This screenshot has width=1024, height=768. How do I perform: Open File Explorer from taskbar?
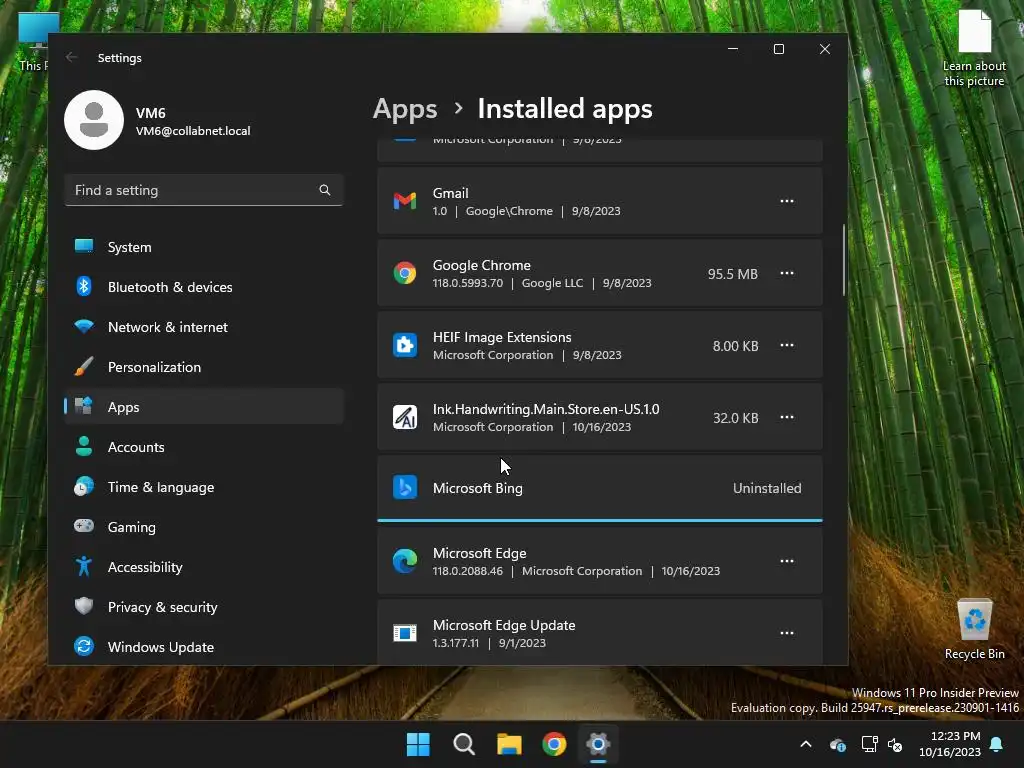[509, 744]
